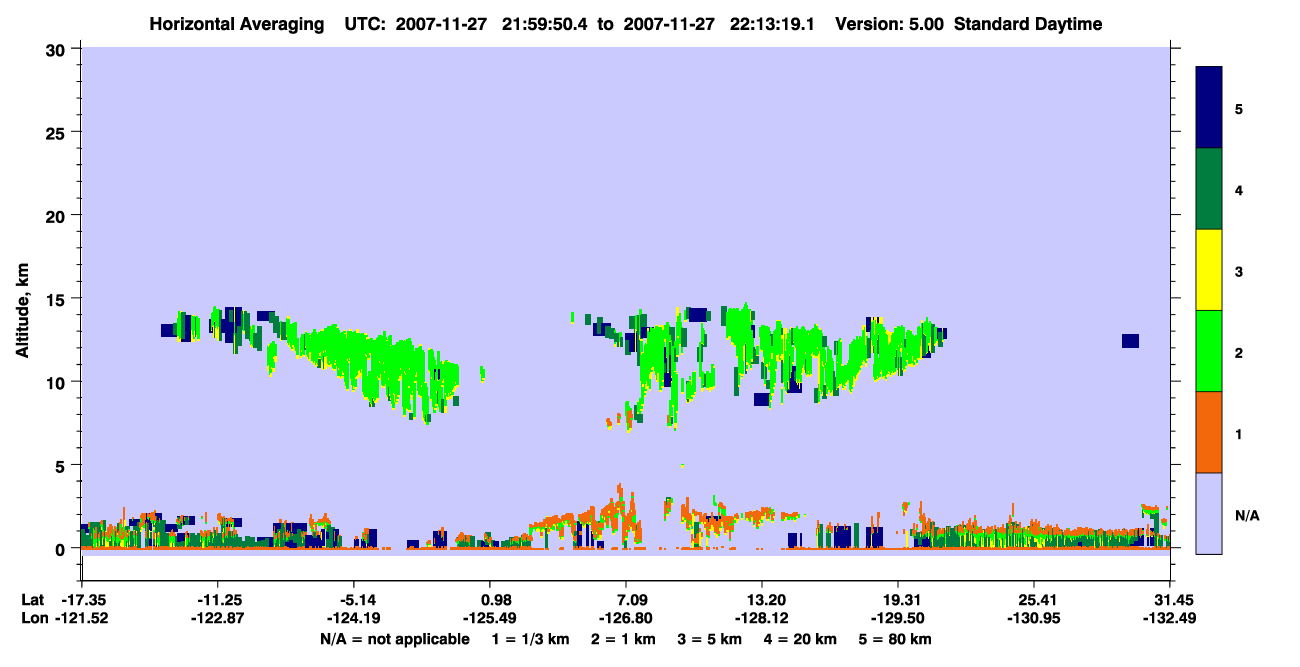Click longitude value '-121.52'
The image size is (1300, 667).
tap(82, 617)
